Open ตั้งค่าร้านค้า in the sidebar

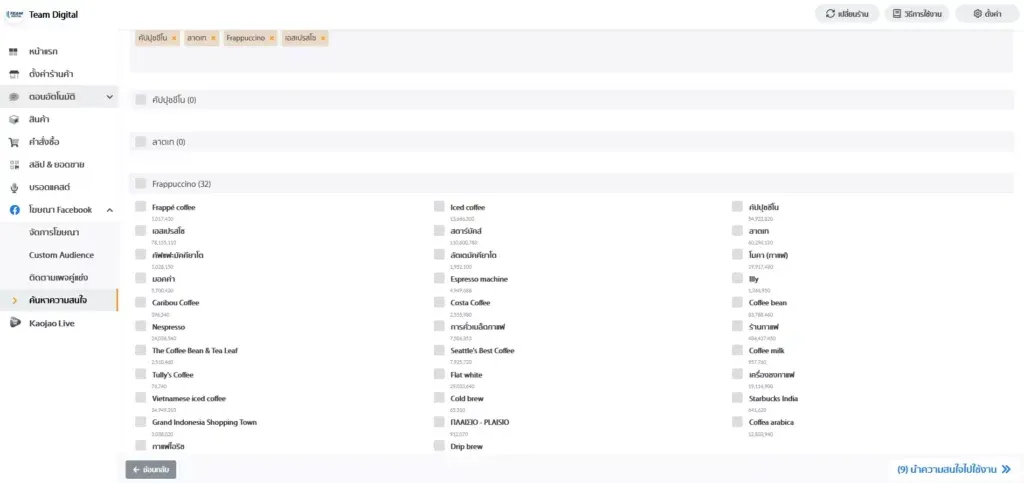click(51, 74)
